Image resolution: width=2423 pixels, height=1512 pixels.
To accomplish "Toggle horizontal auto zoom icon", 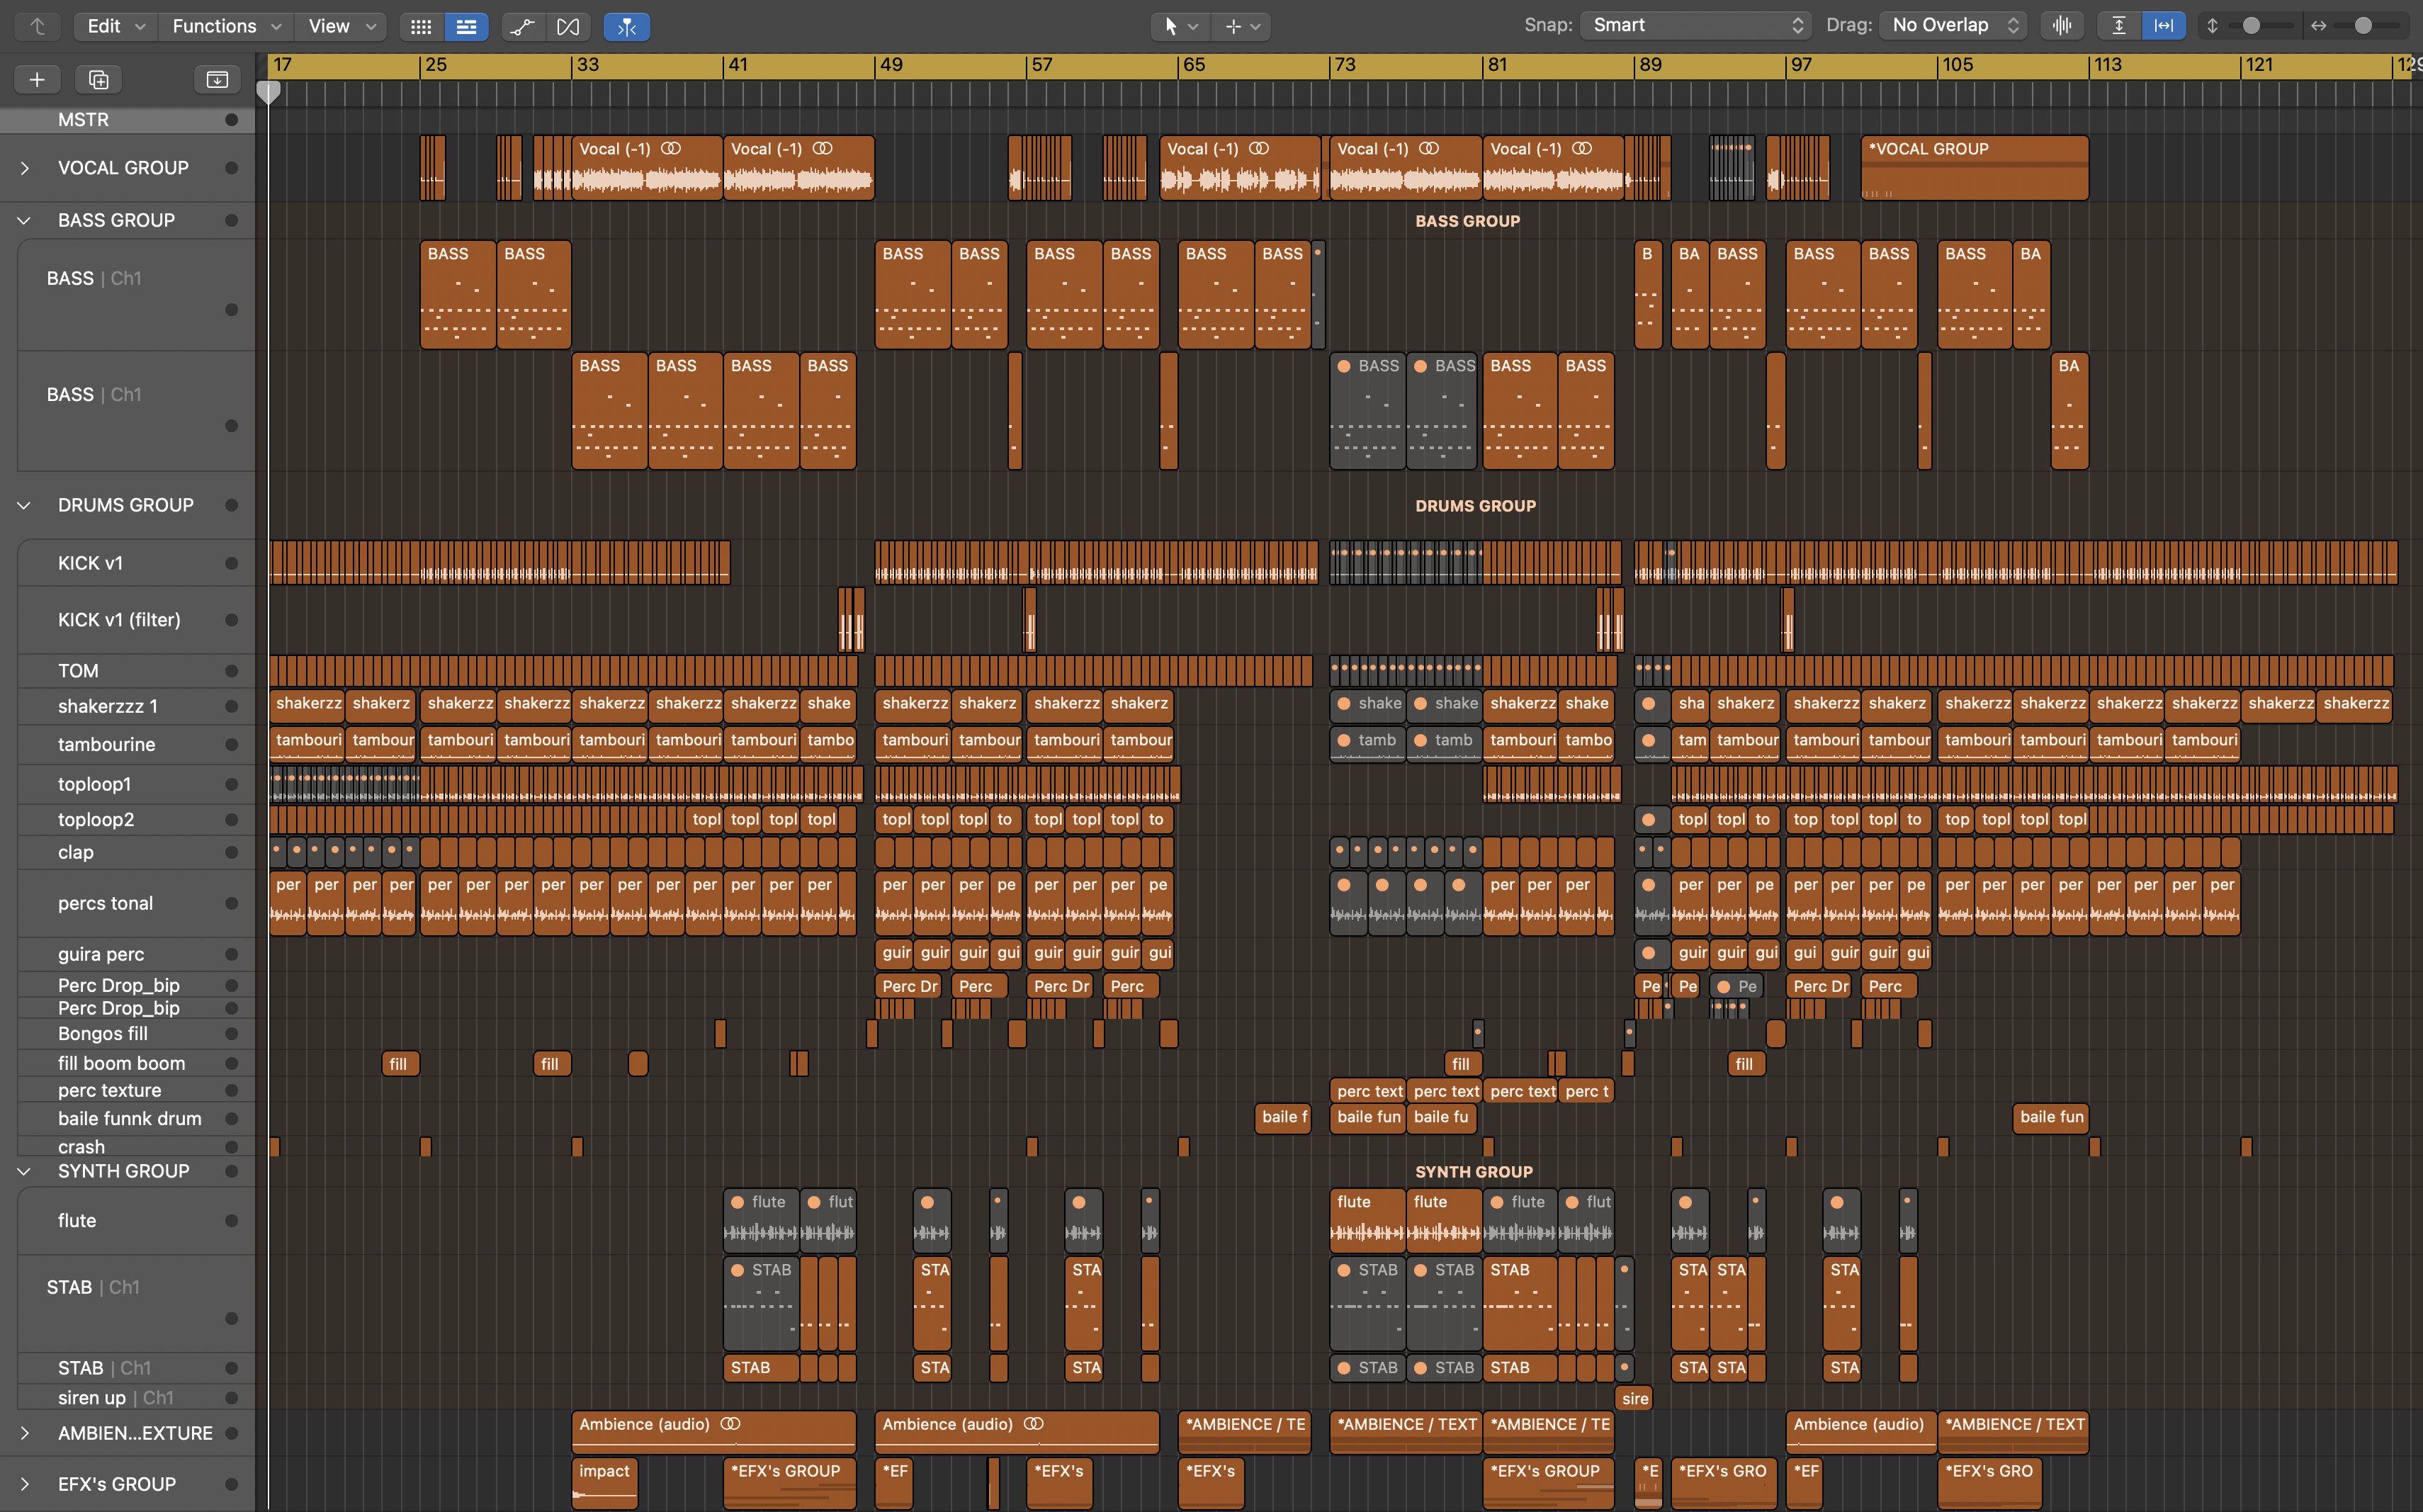I will coord(2163,26).
